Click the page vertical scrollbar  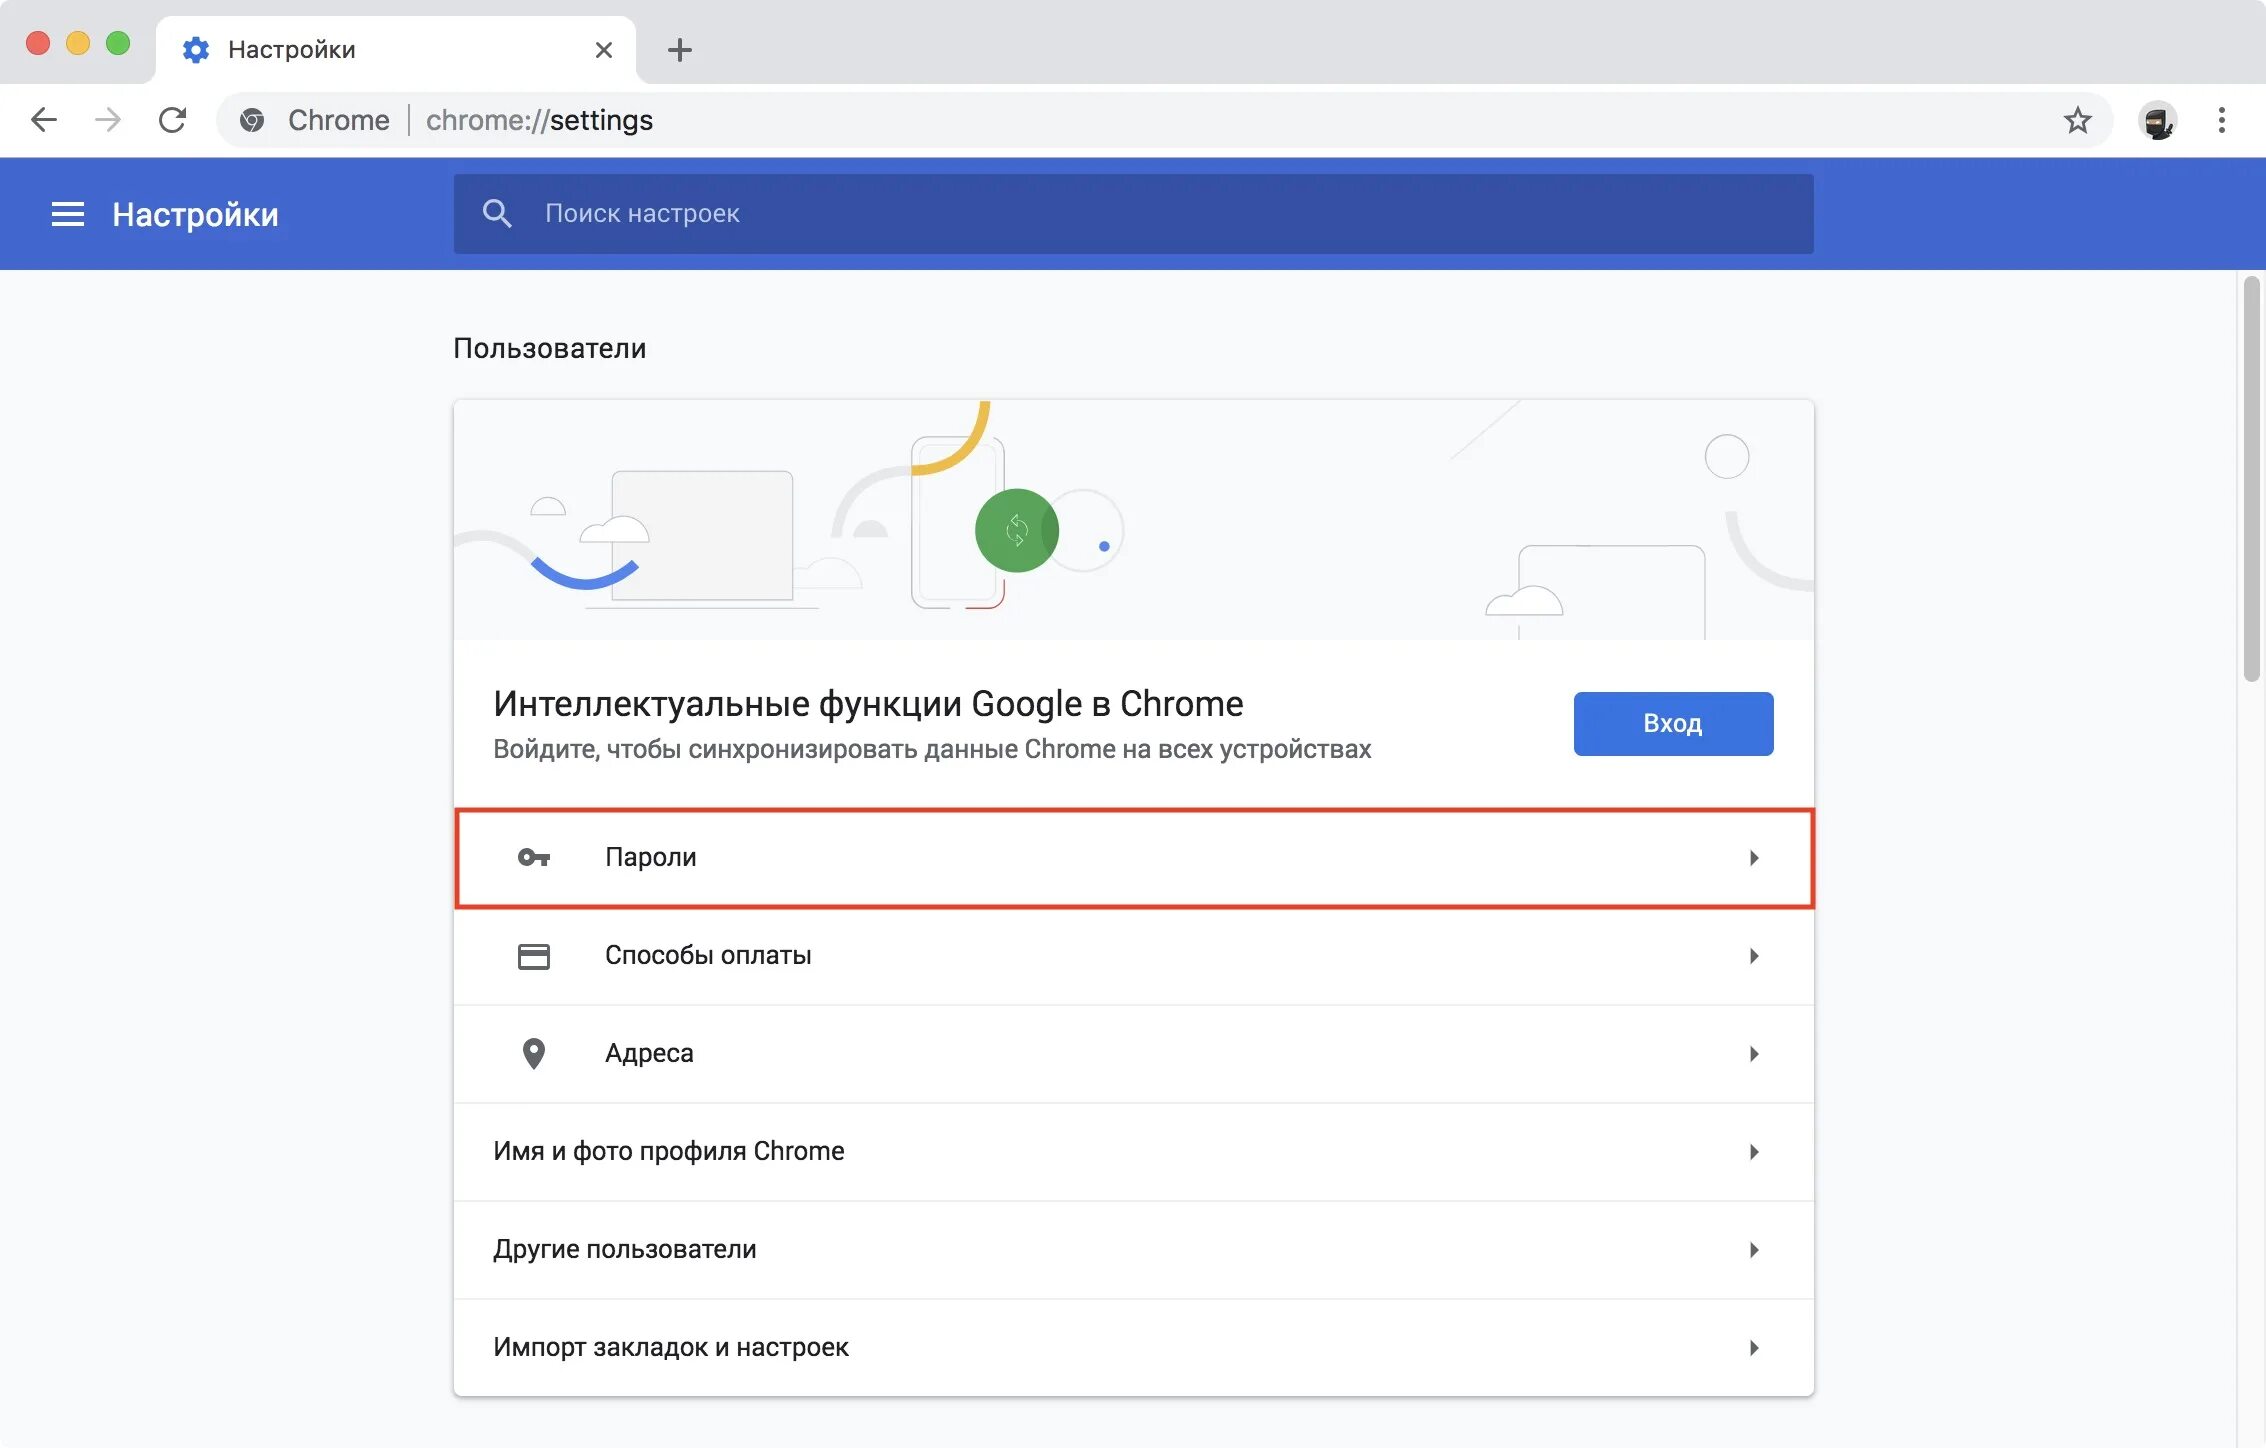[2250, 480]
